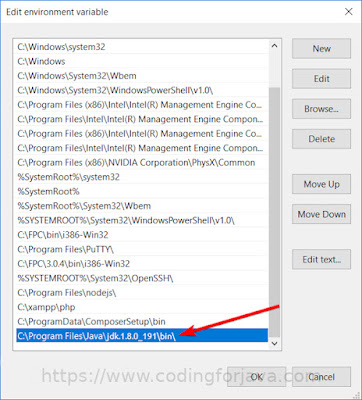The width and height of the screenshot is (362, 400).
Task: Delete the selected path entry
Action: coord(321,139)
